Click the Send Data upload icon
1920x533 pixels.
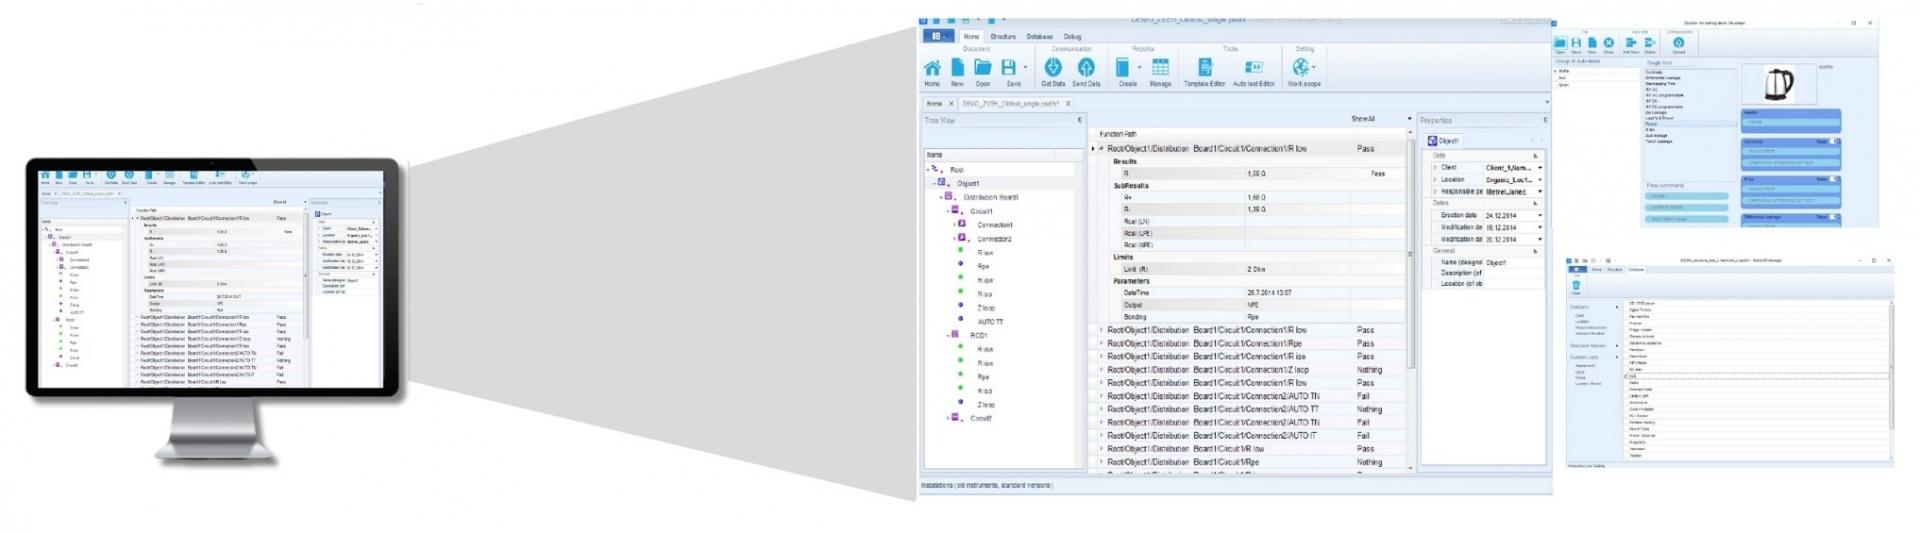coord(1086,67)
